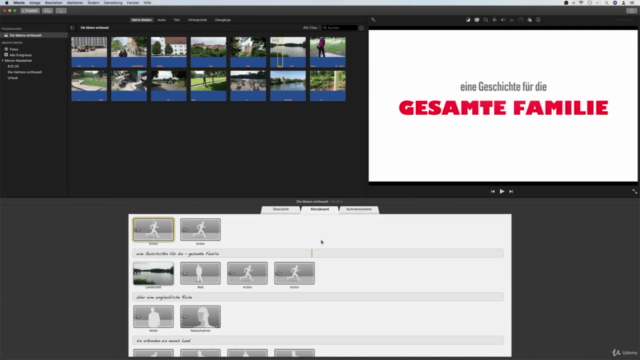Play the trailer in the viewer
This screenshot has height=360, width=640.
(502, 191)
